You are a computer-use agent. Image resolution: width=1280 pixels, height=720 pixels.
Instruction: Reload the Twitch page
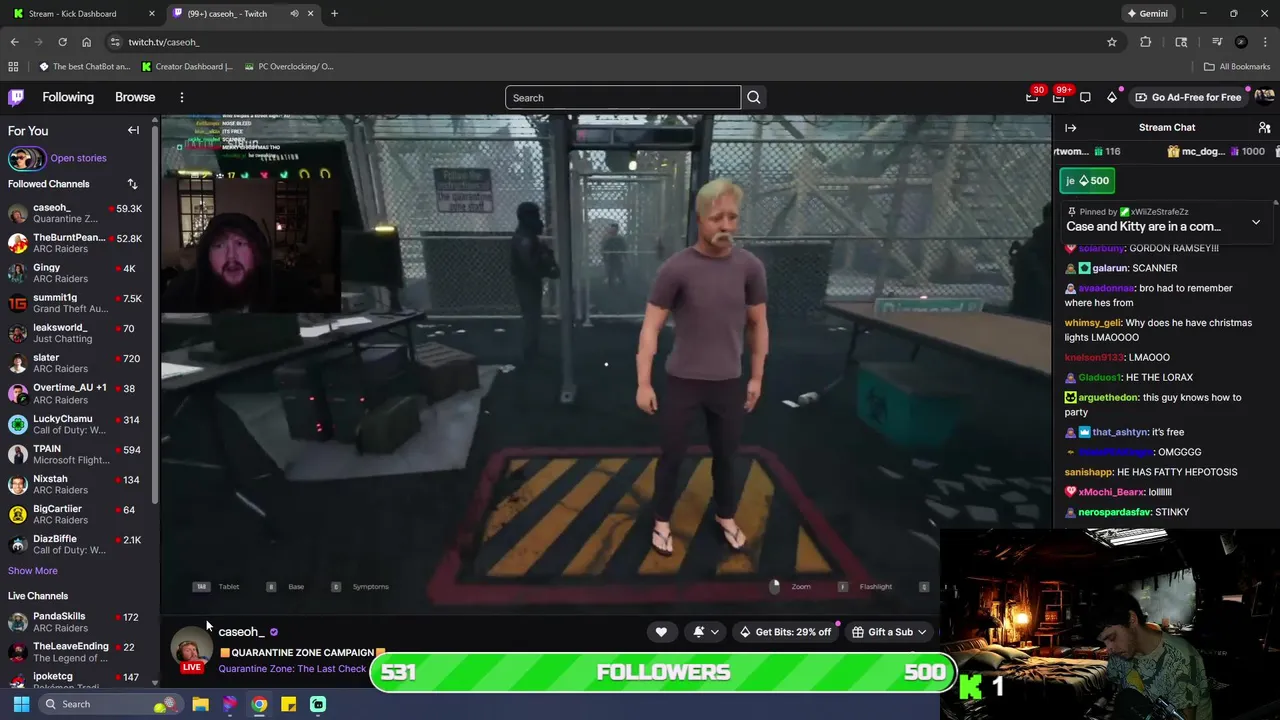coord(62,42)
